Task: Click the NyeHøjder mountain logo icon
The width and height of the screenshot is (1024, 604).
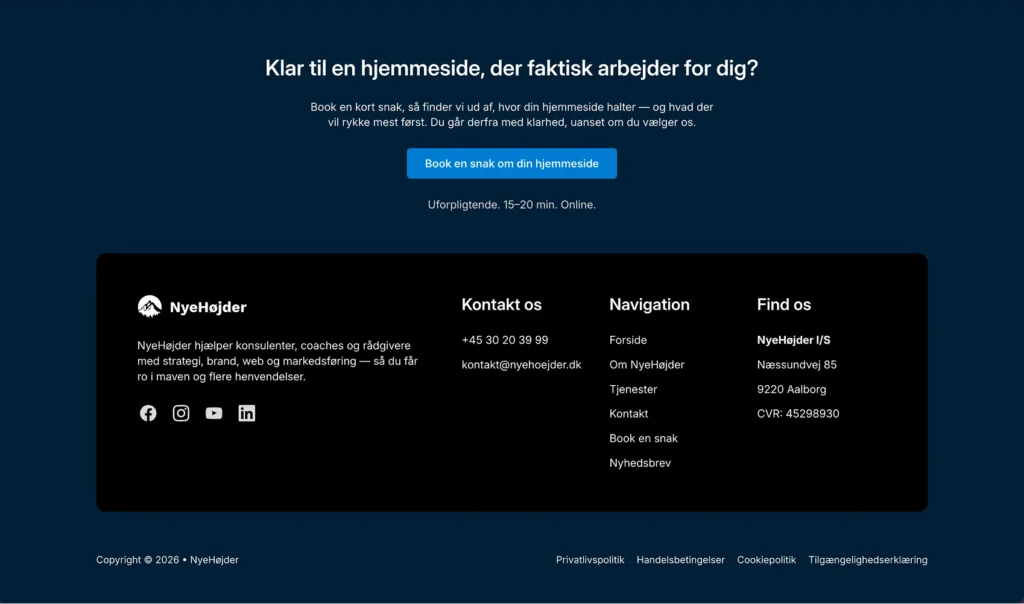Action: tap(150, 306)
